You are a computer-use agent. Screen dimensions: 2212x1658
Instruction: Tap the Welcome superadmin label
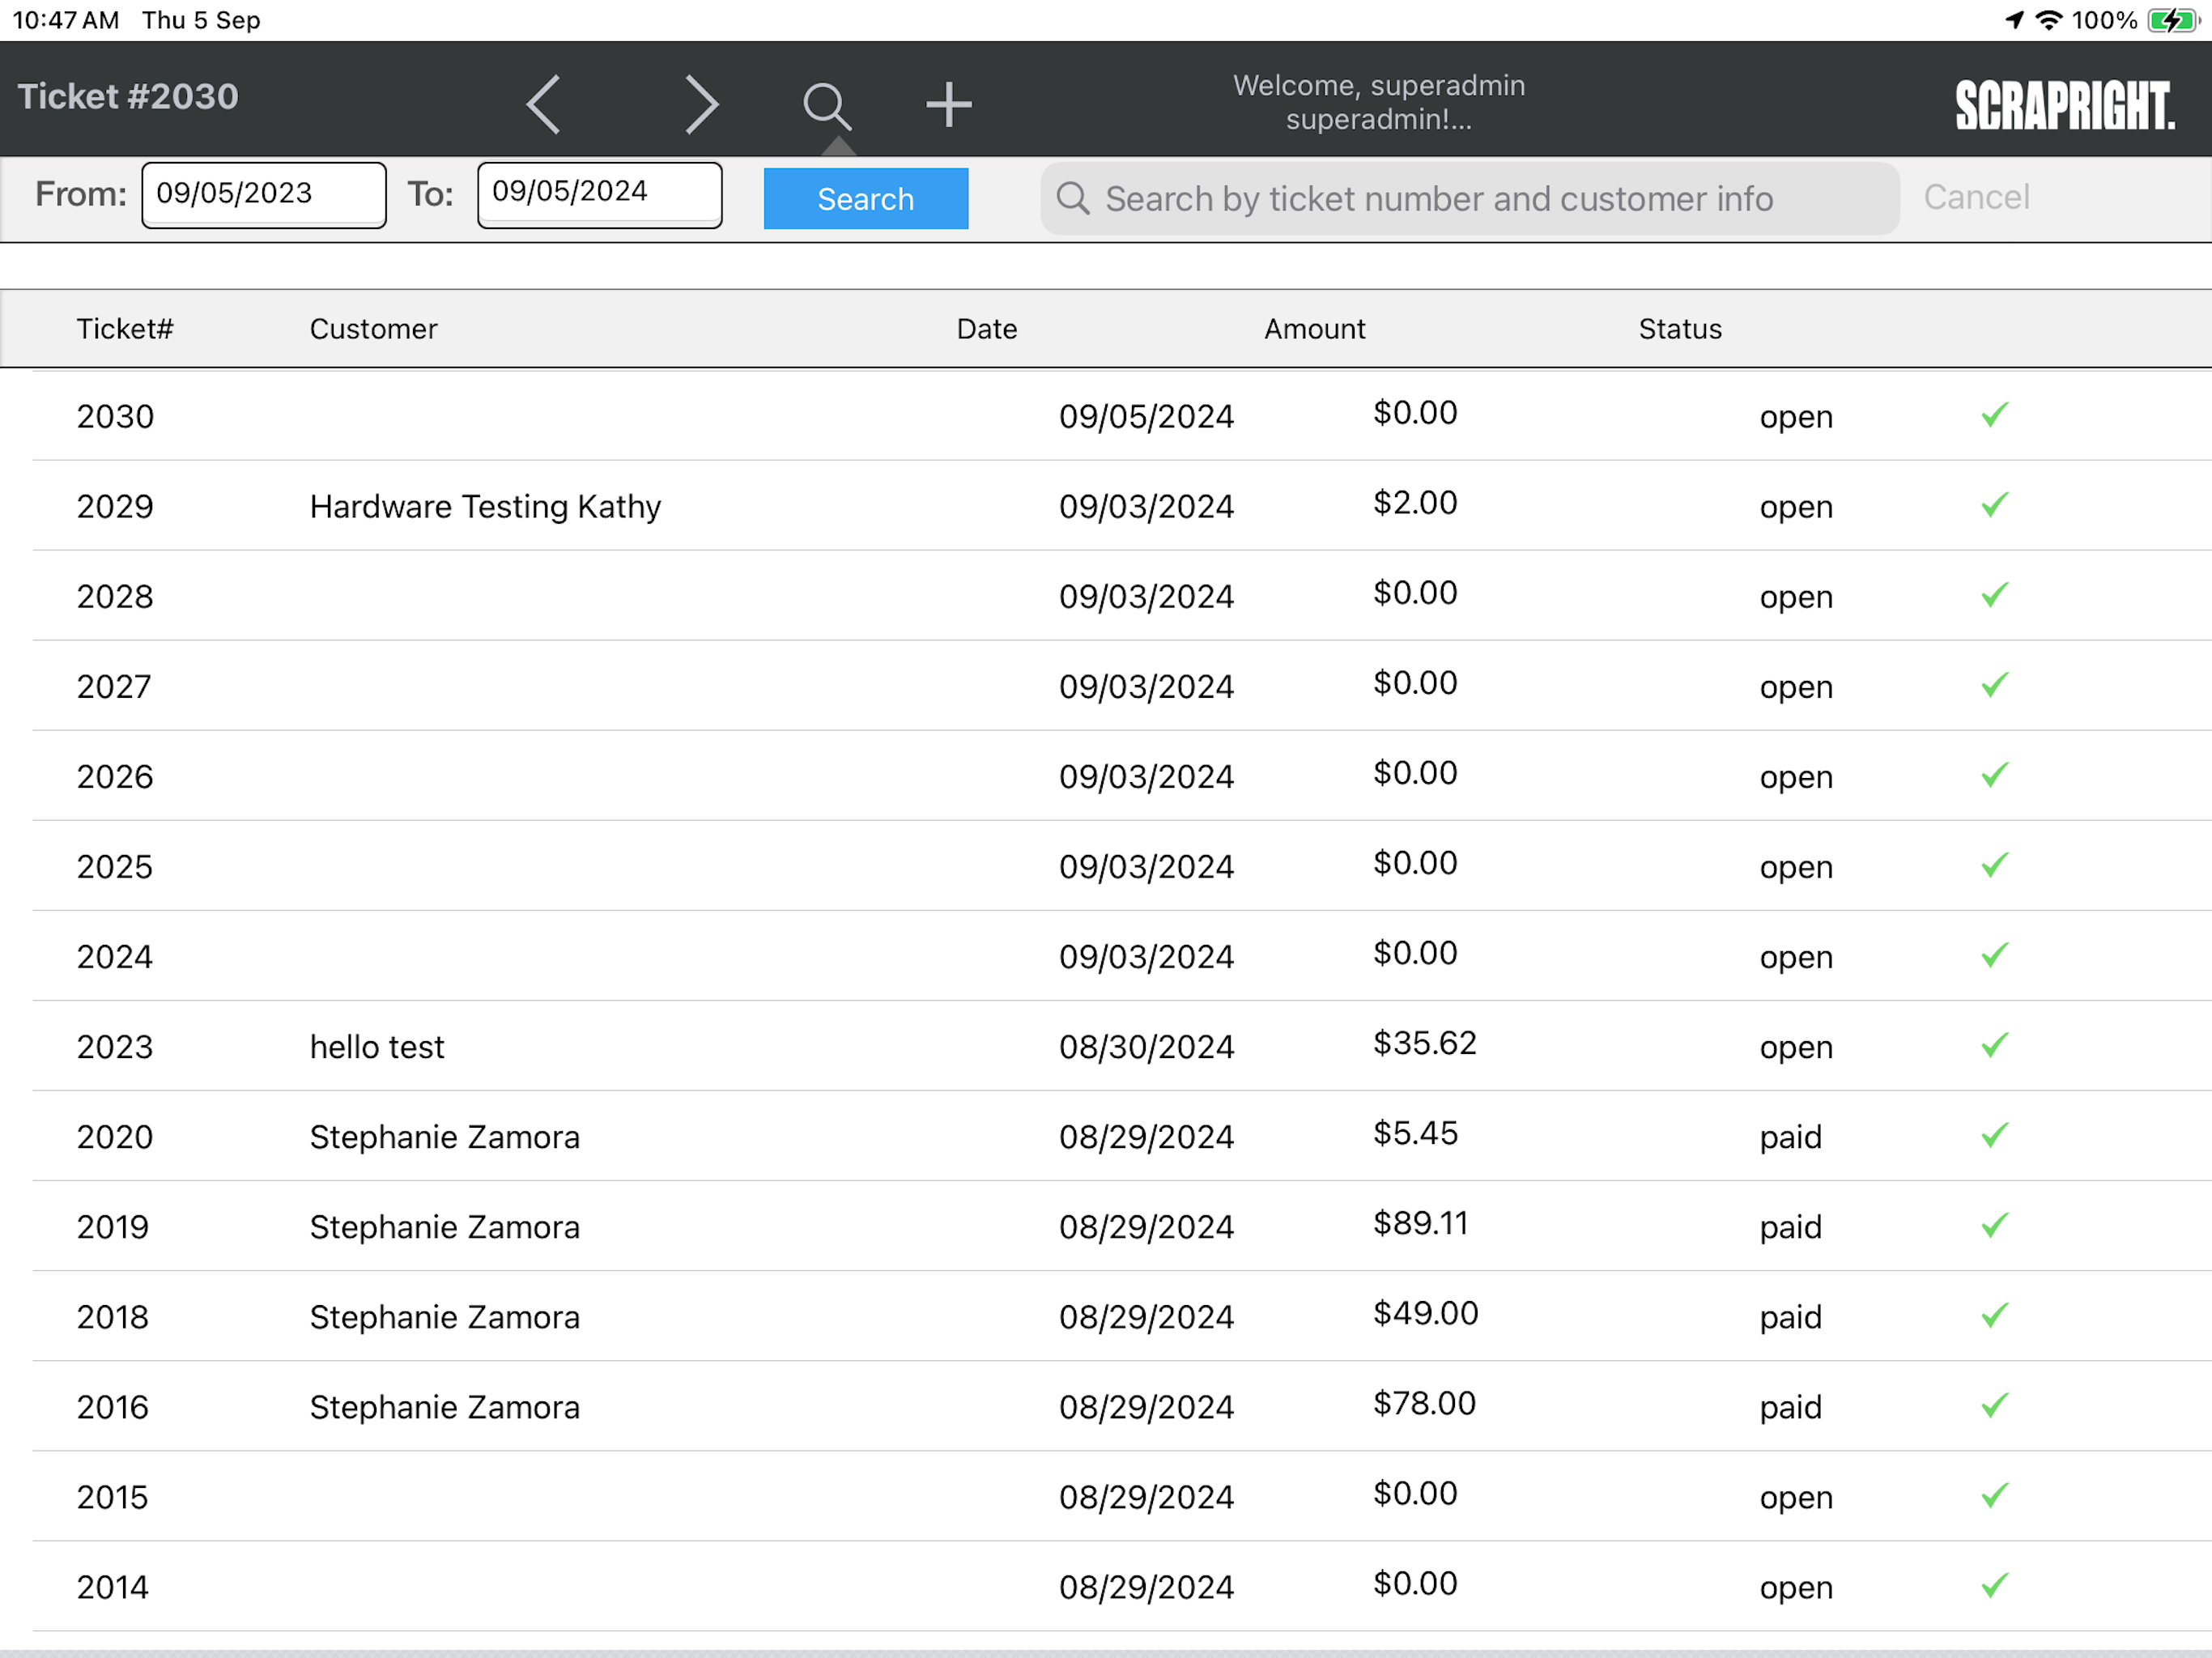tap(1378, 102)
